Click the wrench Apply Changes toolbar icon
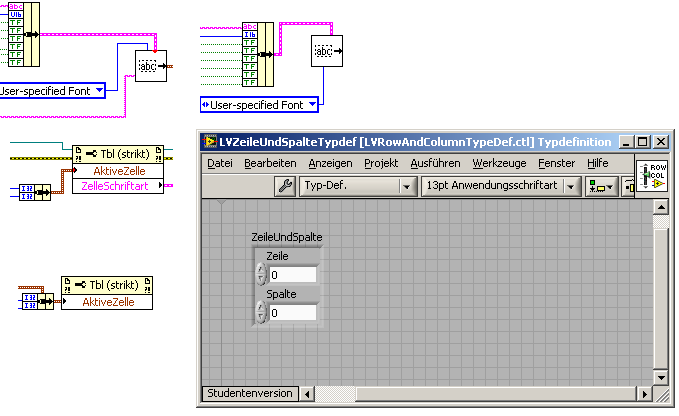 pyautogui.click(x=285, y=186)
